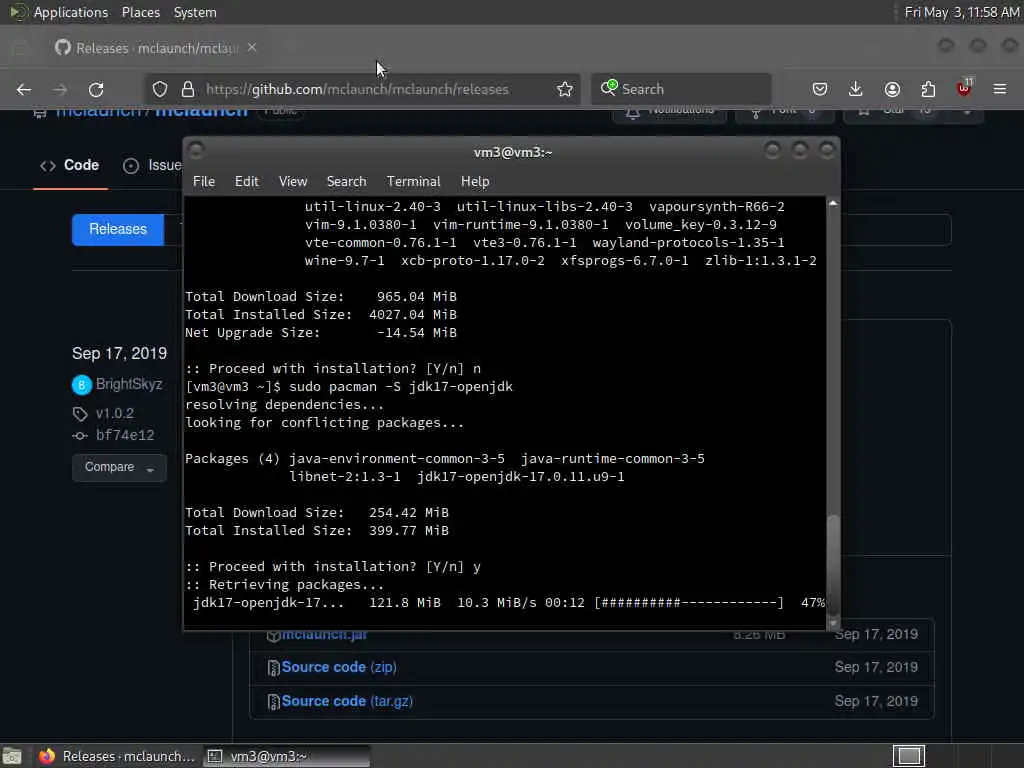Close the Releases mclaunch browser tab

(x=252, y=48)
